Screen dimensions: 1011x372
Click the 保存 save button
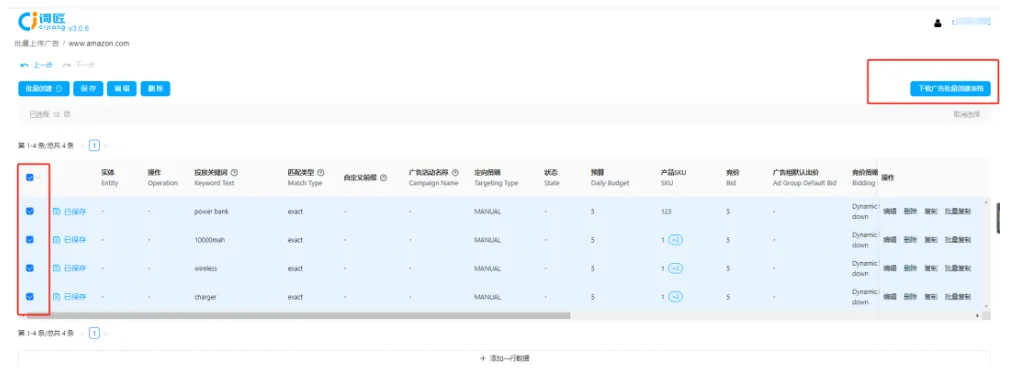click(x=88, y=89)
